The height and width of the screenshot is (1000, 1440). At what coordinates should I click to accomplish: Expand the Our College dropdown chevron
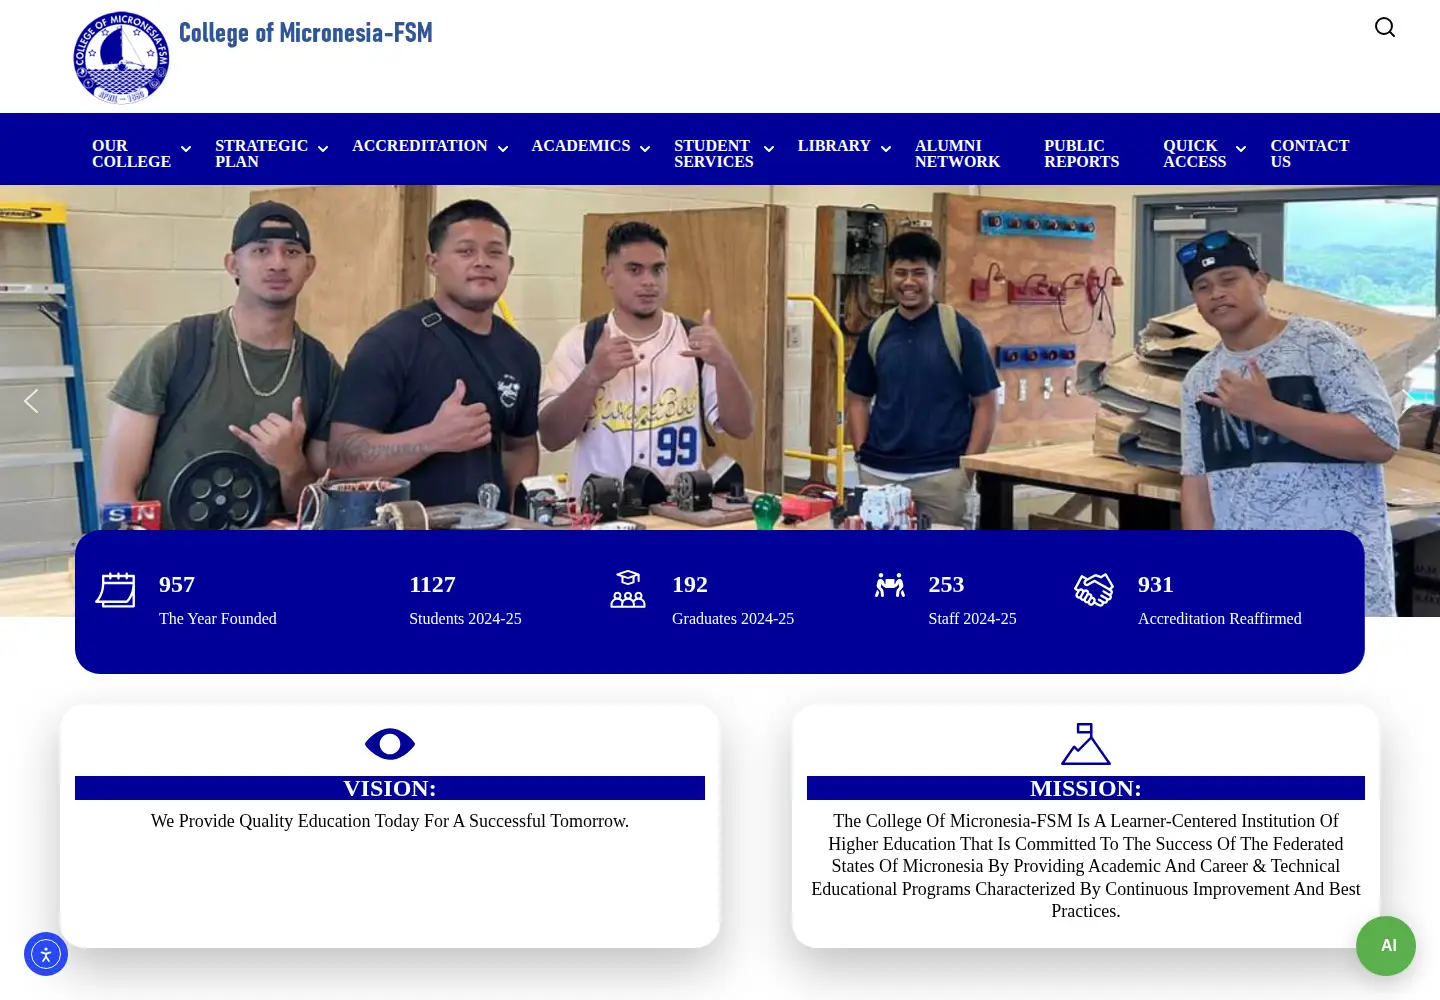click(x=186, y=149)
